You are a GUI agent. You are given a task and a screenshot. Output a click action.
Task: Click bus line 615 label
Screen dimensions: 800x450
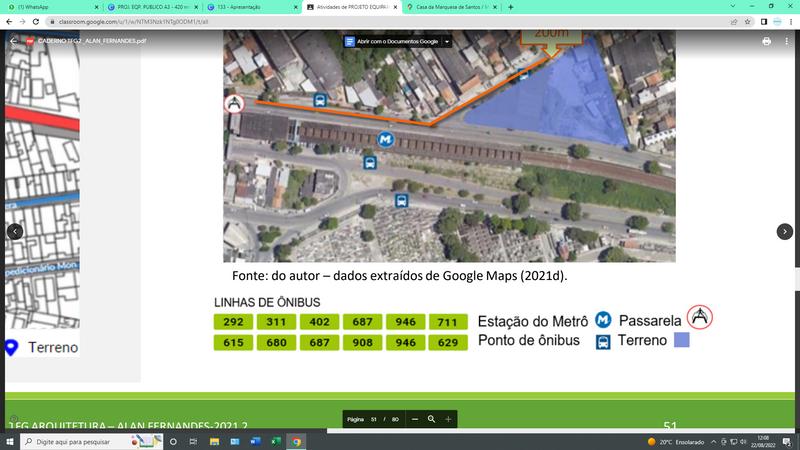(233, 342)
